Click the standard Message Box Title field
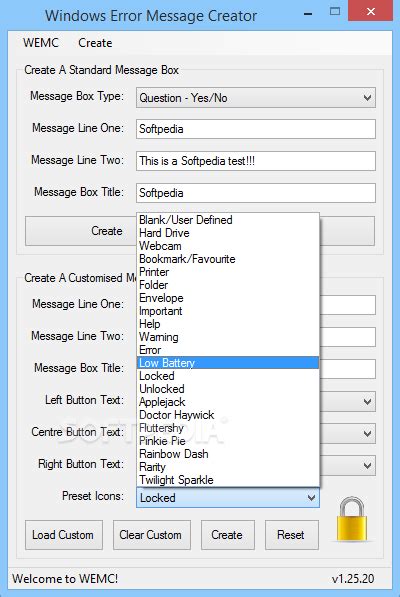Viewport: 400px width, 597px height. (256, 193)
